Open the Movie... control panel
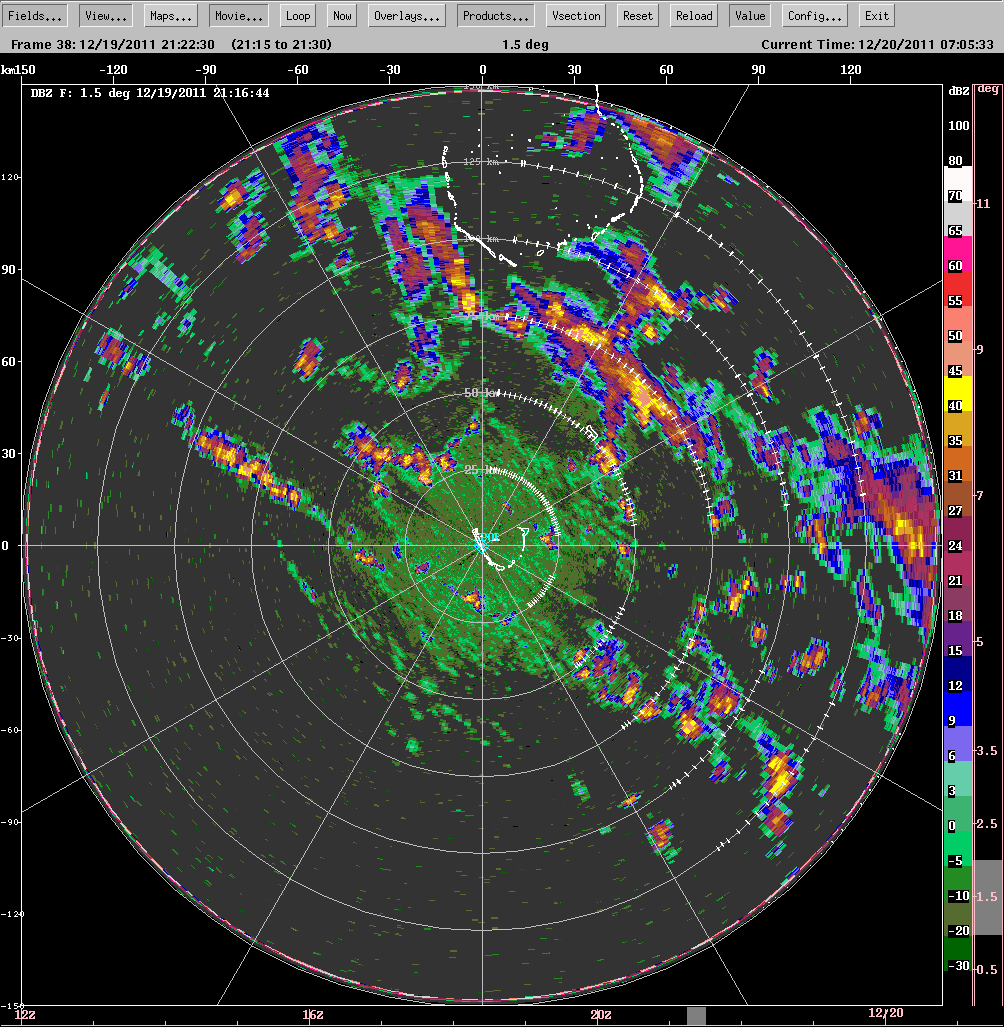1004x1027 pixels. (238, 16)
